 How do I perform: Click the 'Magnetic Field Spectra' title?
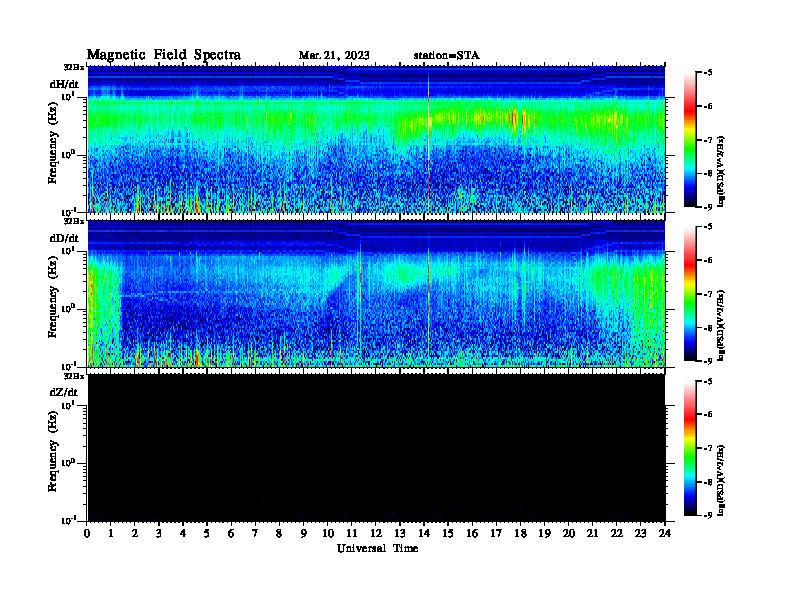[164, 55]
